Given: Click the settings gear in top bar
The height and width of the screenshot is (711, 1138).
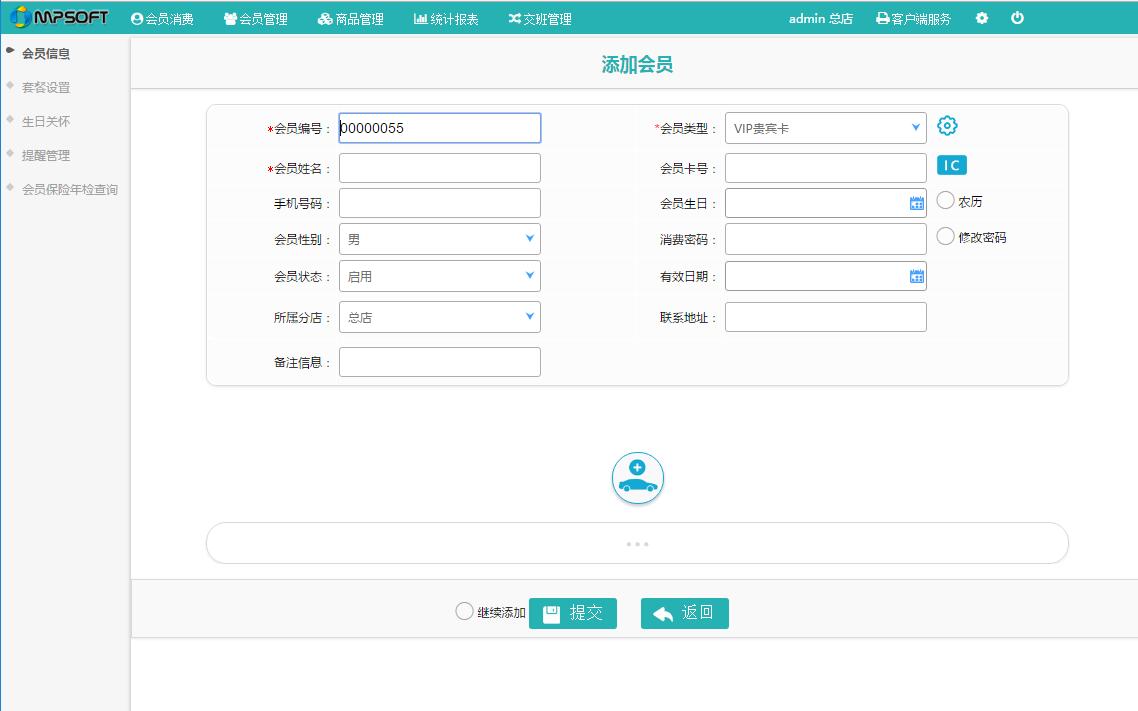Looking at the screenshot, I should coord(982,18).
